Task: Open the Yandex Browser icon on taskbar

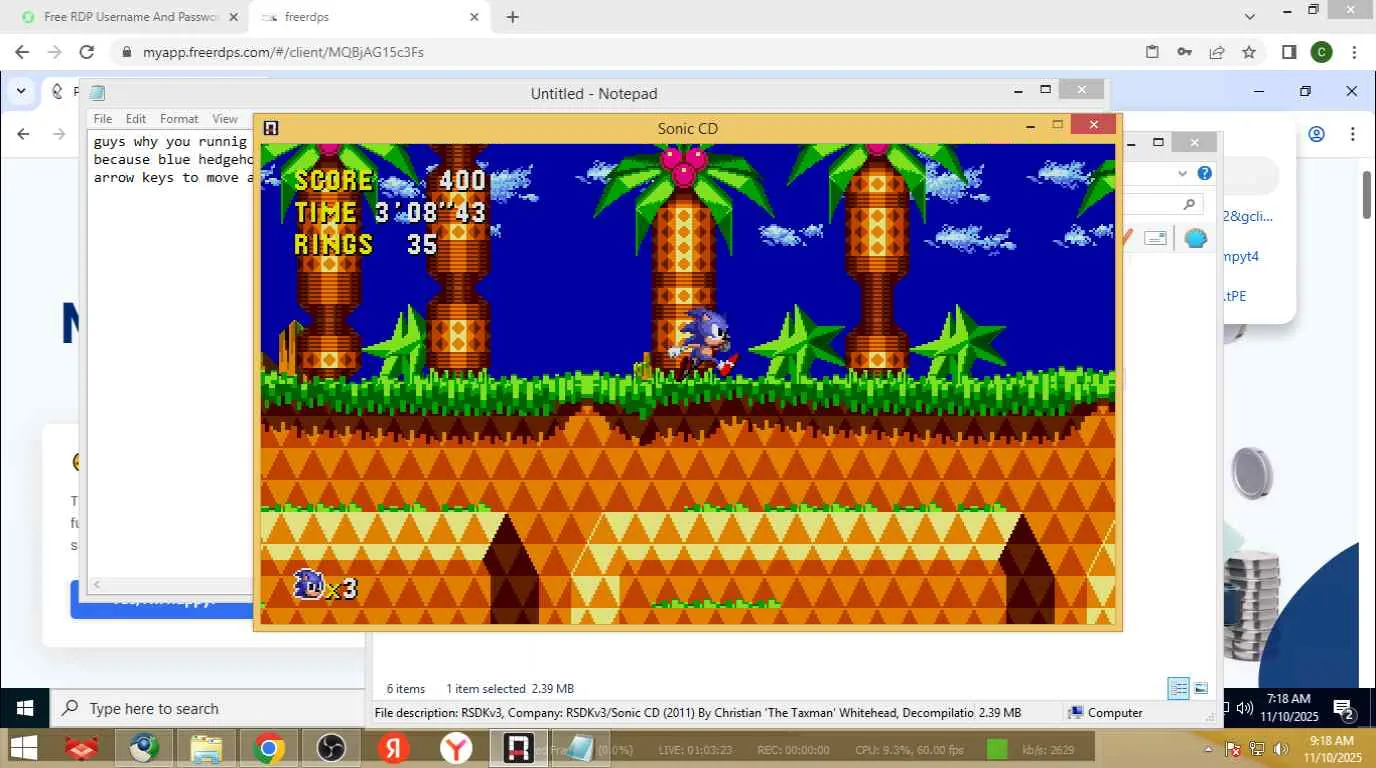Action: (x=456, y=748)
